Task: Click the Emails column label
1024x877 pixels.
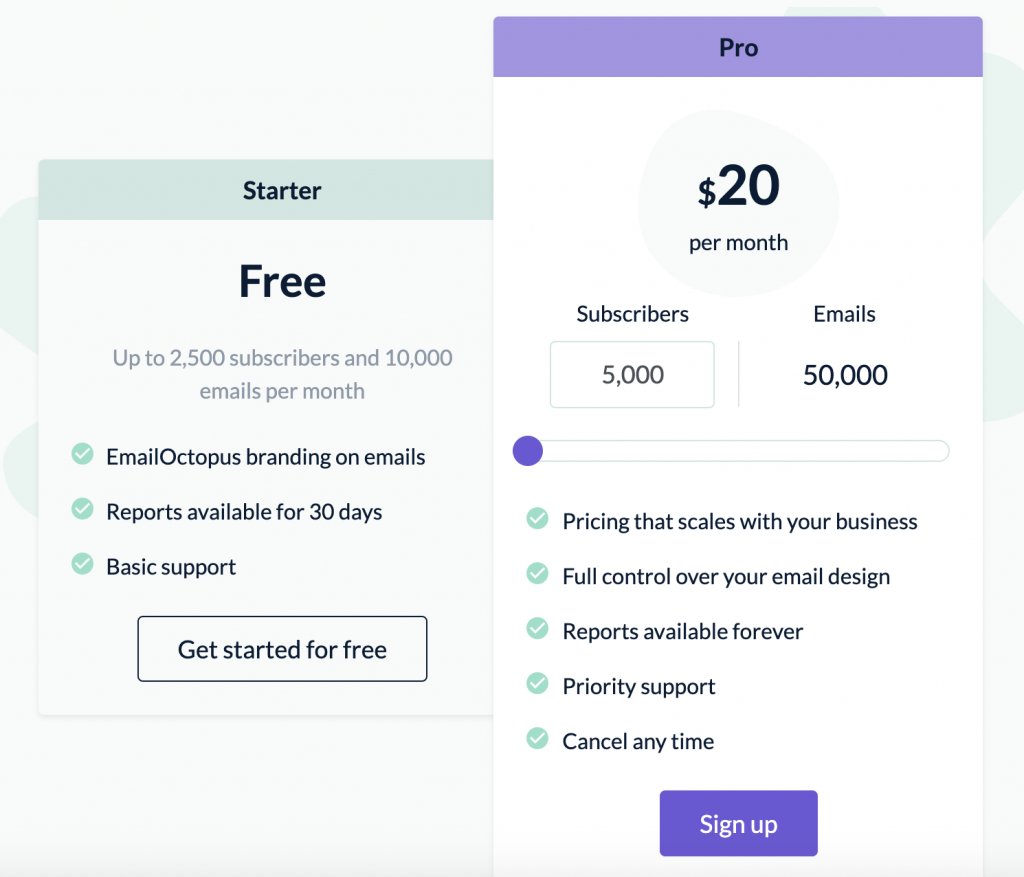Action: pos(844,314)
